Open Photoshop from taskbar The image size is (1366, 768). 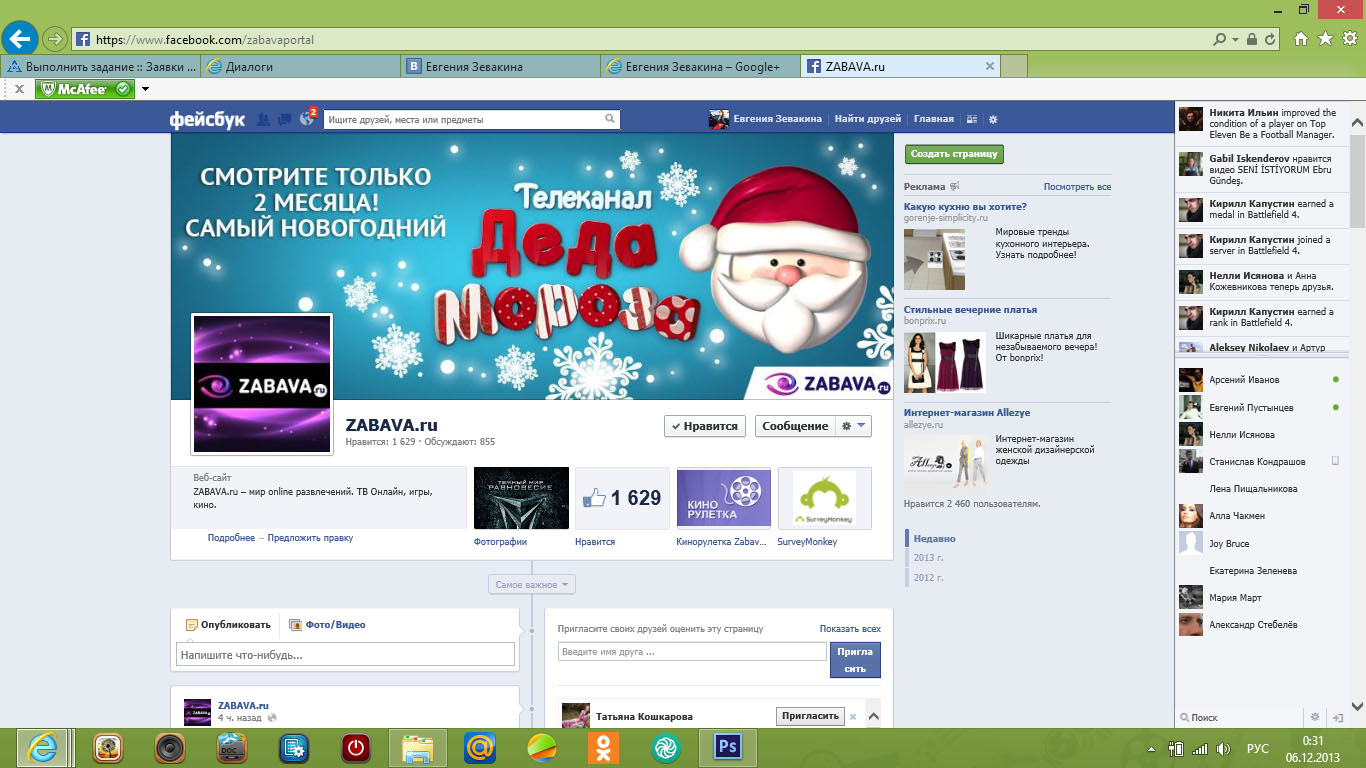click(728, 747)
